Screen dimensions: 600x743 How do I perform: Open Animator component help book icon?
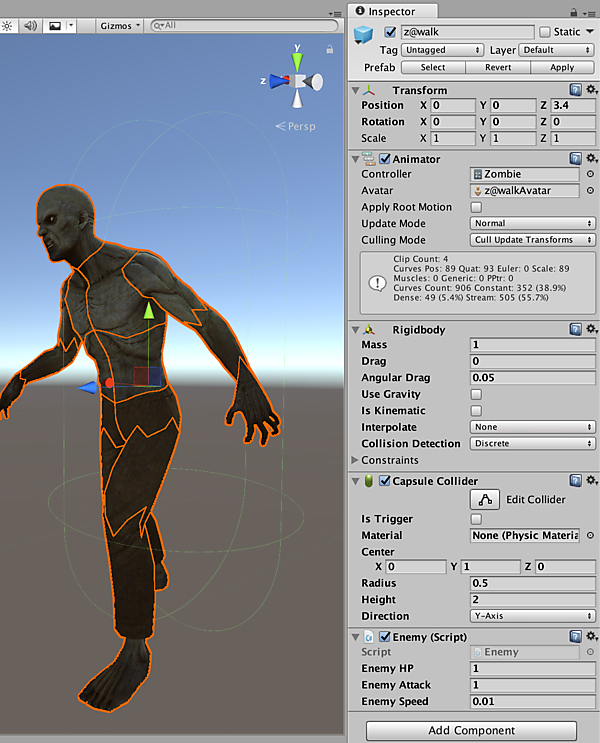click(575, 158)
